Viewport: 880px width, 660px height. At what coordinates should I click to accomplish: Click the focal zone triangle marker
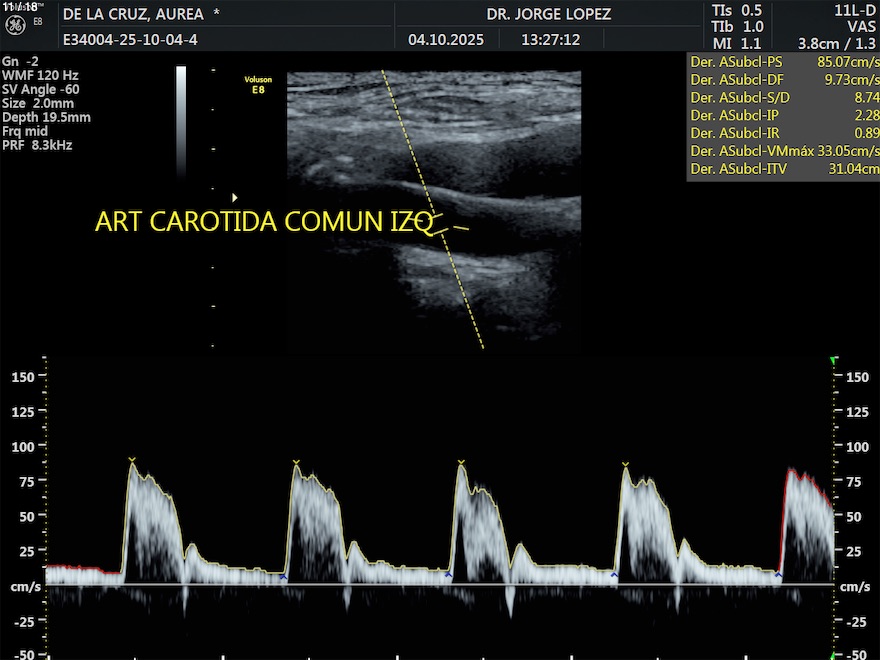click(235, 198)
